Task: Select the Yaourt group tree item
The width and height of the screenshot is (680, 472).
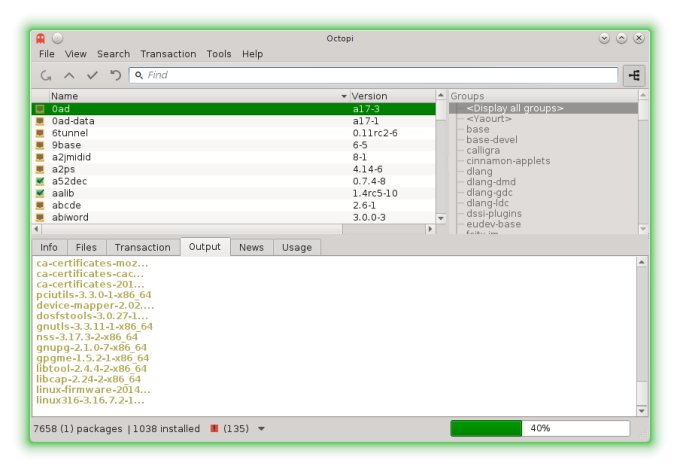Action: (x=489, y=119)
